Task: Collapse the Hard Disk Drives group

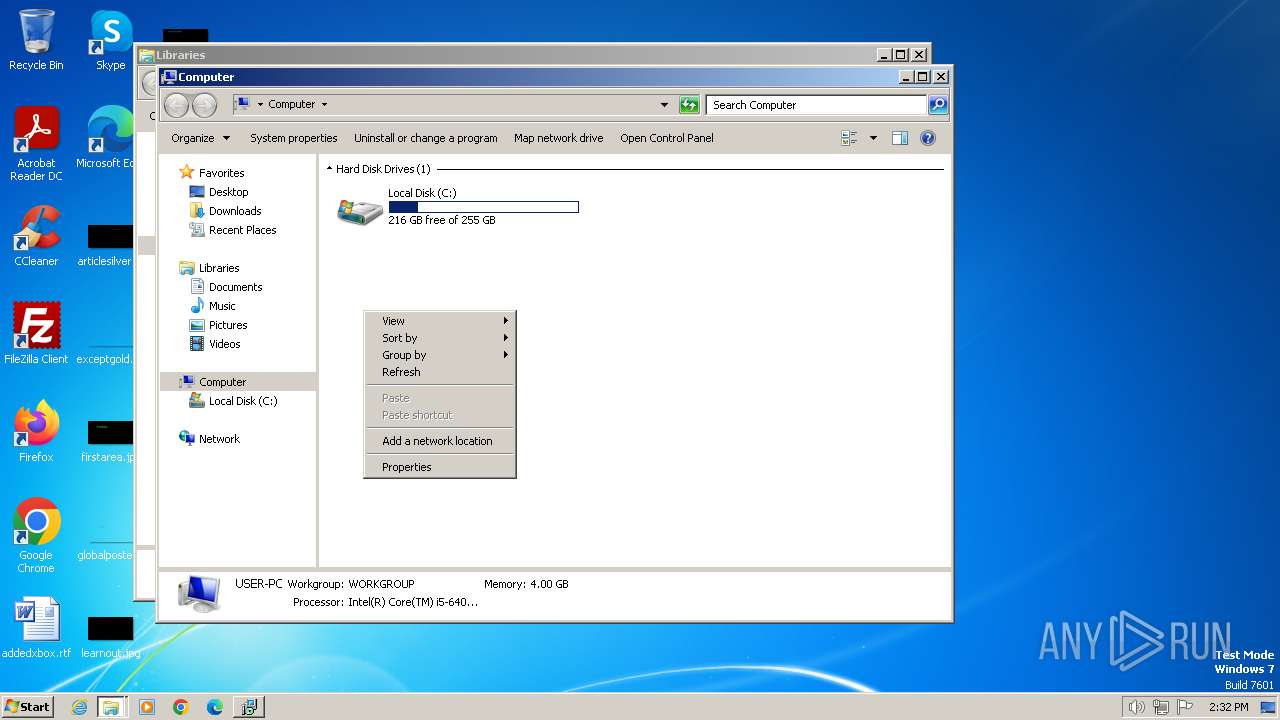Action: tap(330, 169)
